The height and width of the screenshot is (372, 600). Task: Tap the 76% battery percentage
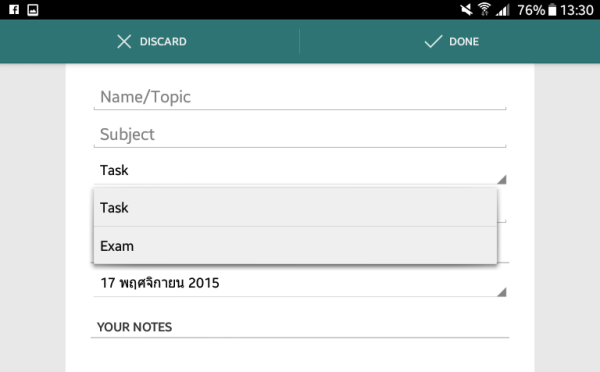pos(531,10)
